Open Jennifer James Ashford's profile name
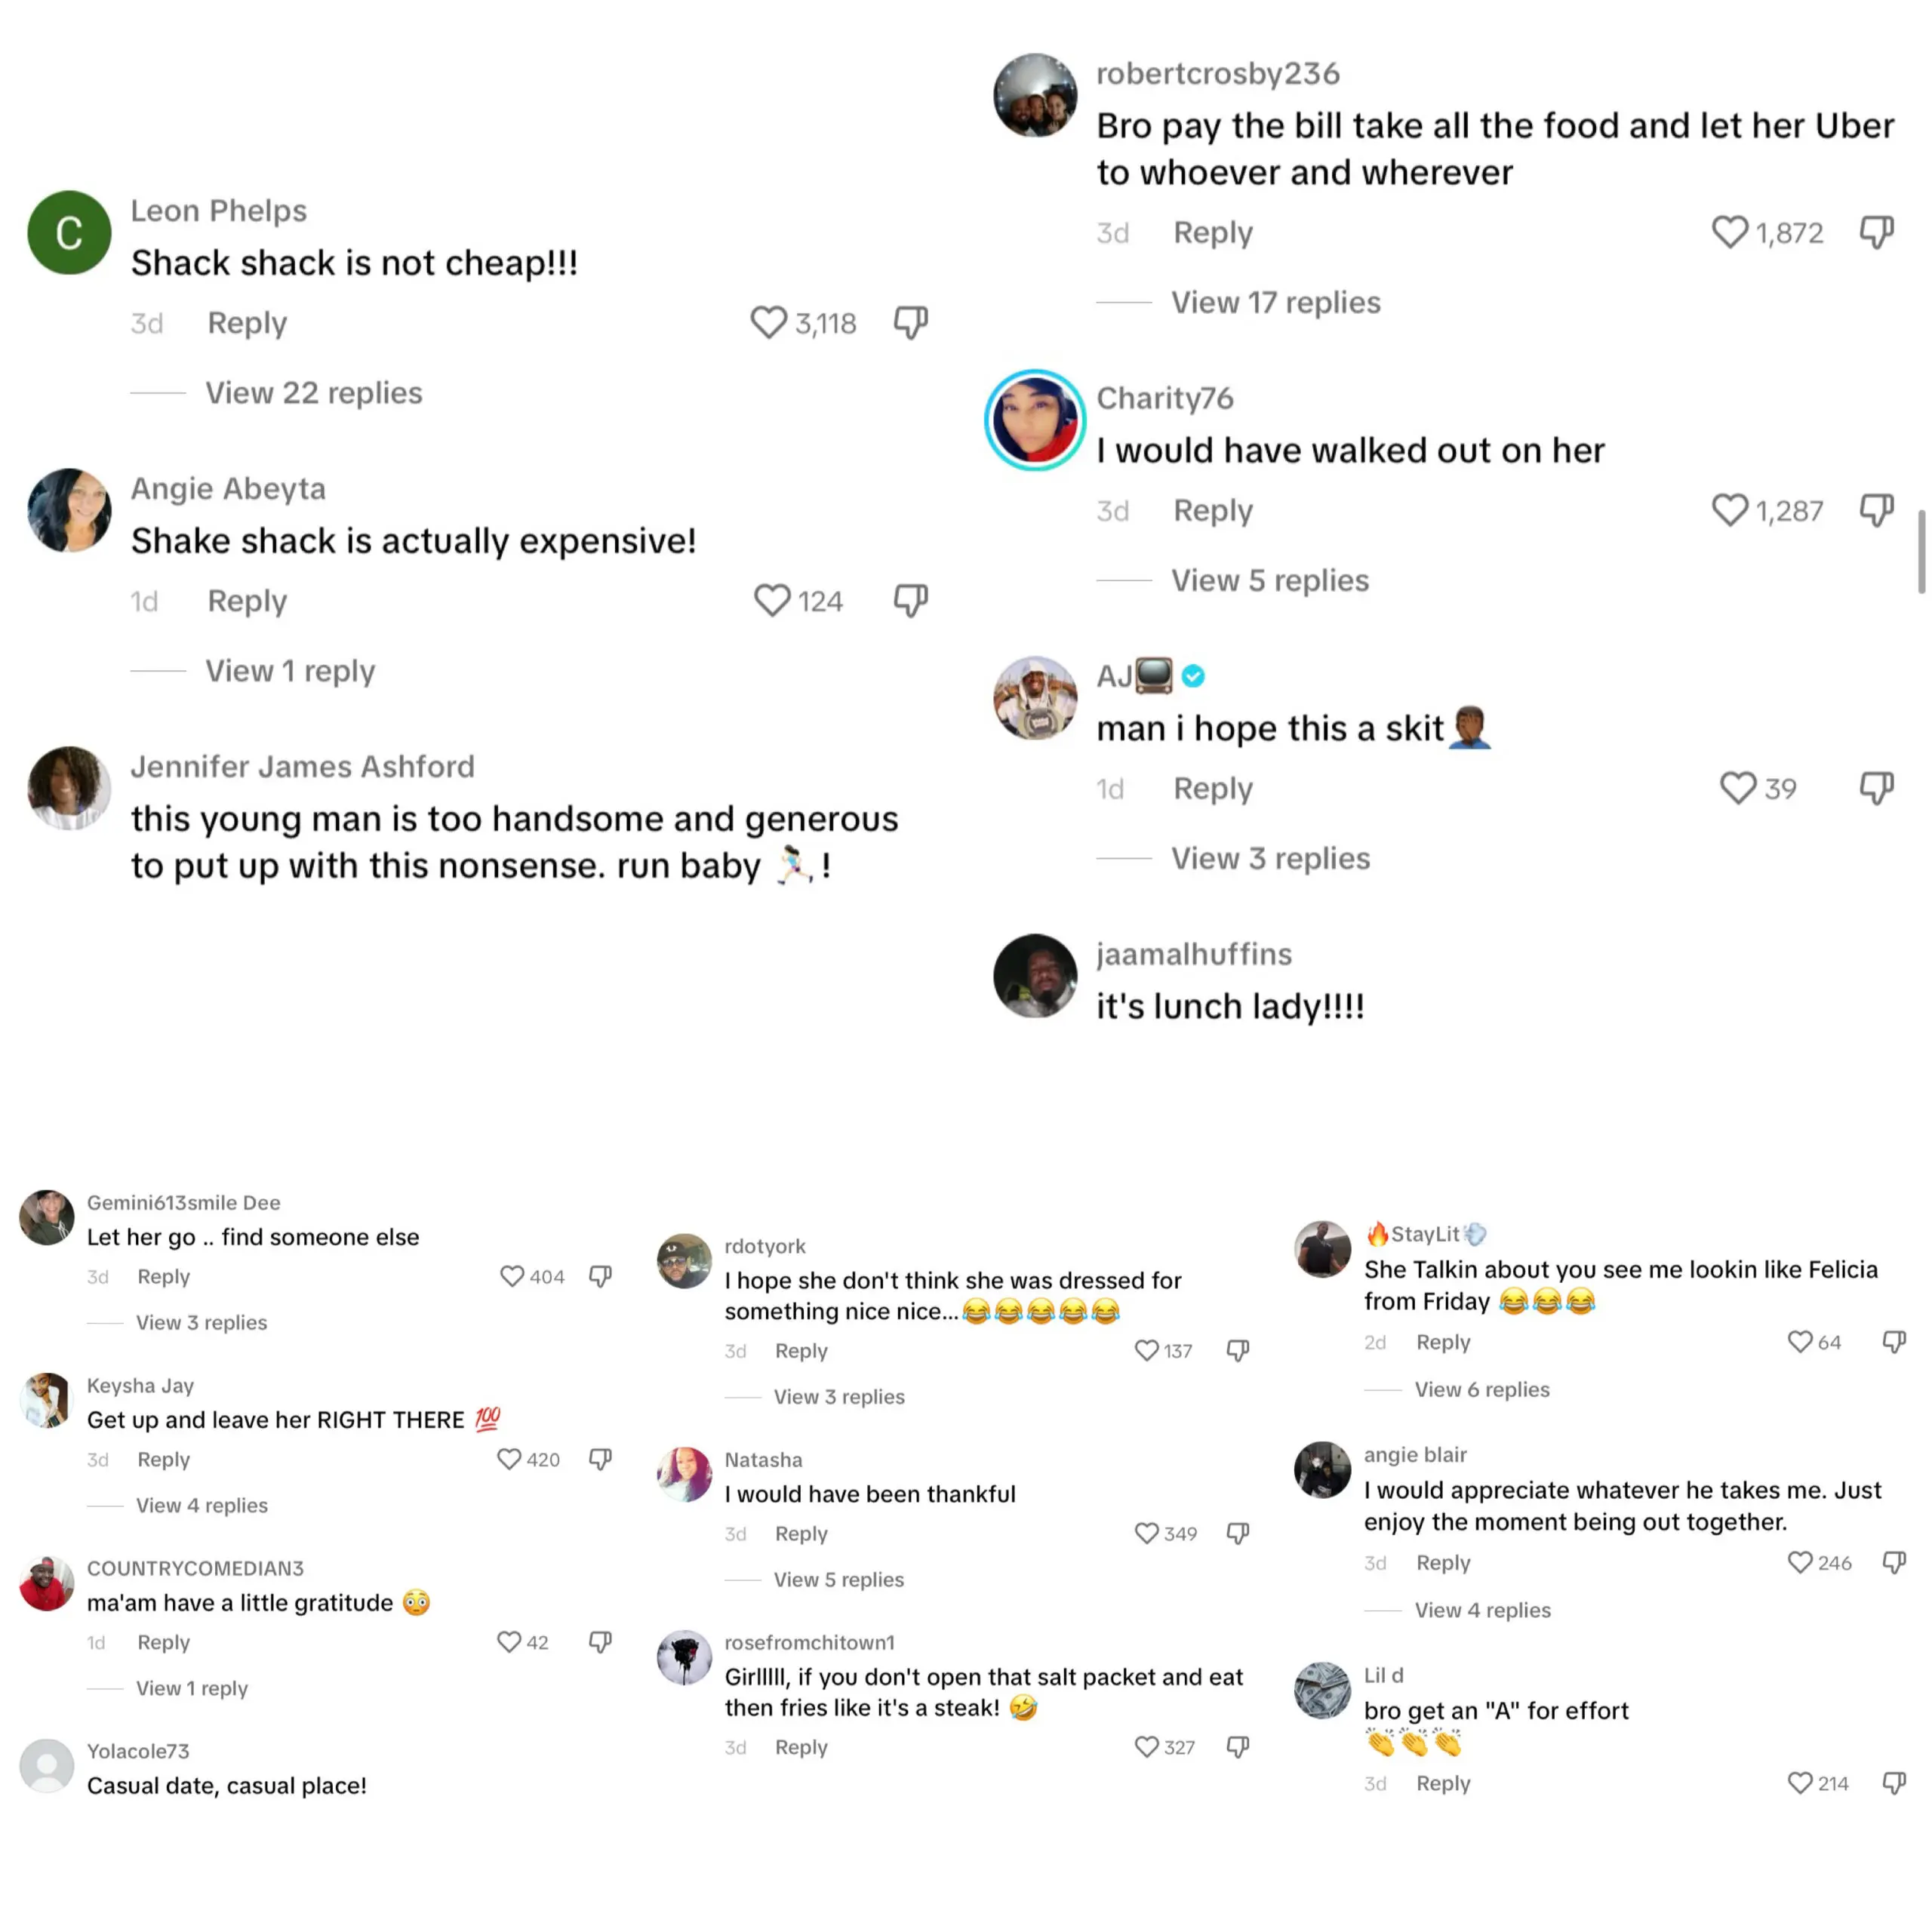This screenshot has height=1932, width=1932. tap(302, 766)
